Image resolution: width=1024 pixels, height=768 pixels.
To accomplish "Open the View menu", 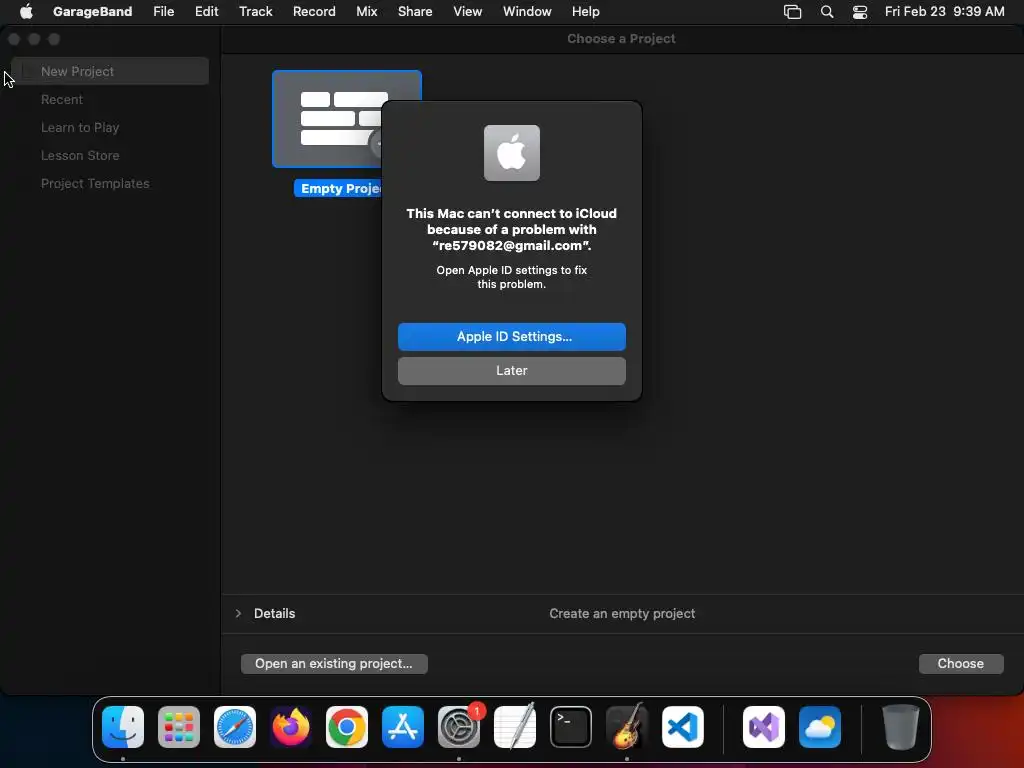I will tap(468, 12).
